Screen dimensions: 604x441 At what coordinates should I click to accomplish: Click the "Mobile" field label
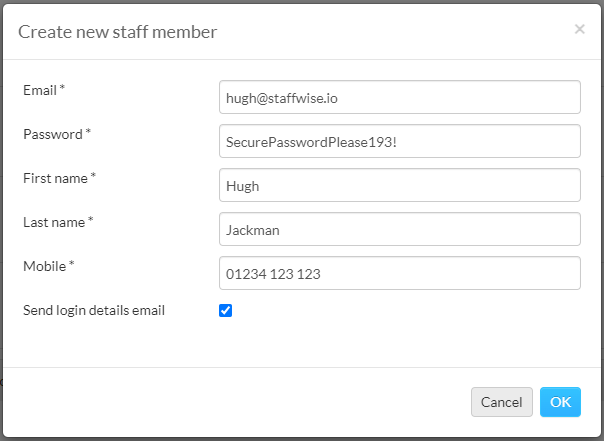click(44, 266)
